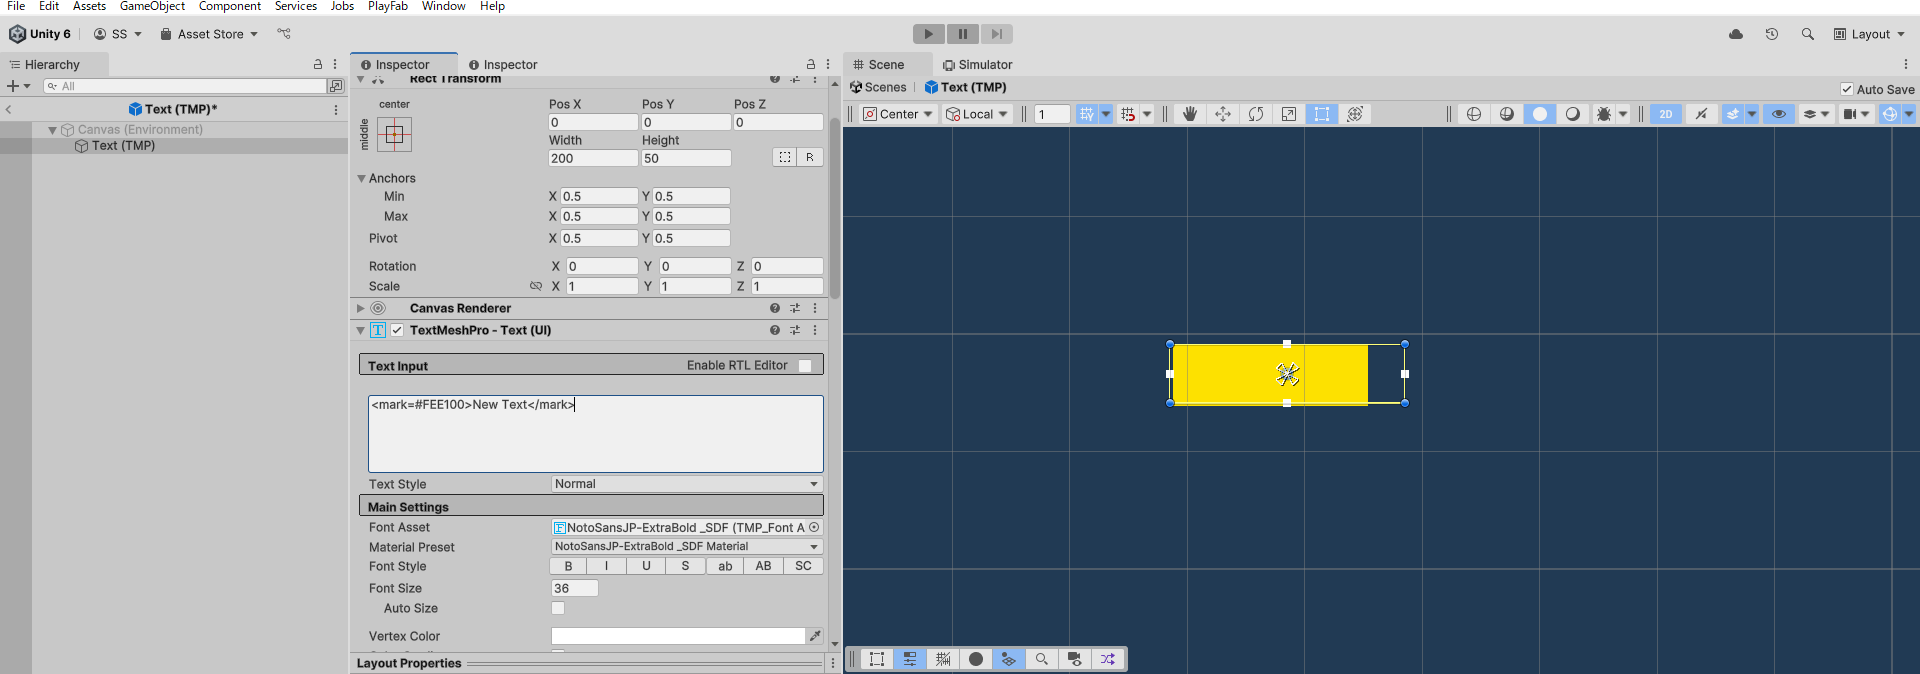The width and height of the screenshot is (1920, 674).
Task: Toggle Bold font style
Action: click(x=569, y=566)
